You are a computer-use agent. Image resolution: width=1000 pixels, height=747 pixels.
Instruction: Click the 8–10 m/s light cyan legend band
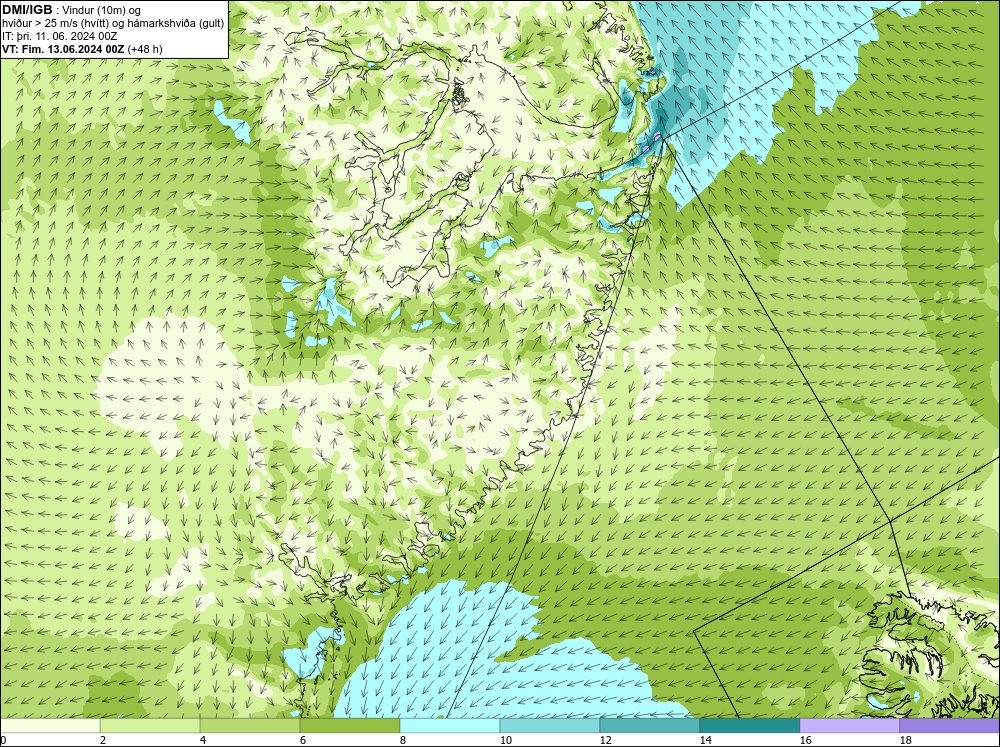[x=450, y=726]
